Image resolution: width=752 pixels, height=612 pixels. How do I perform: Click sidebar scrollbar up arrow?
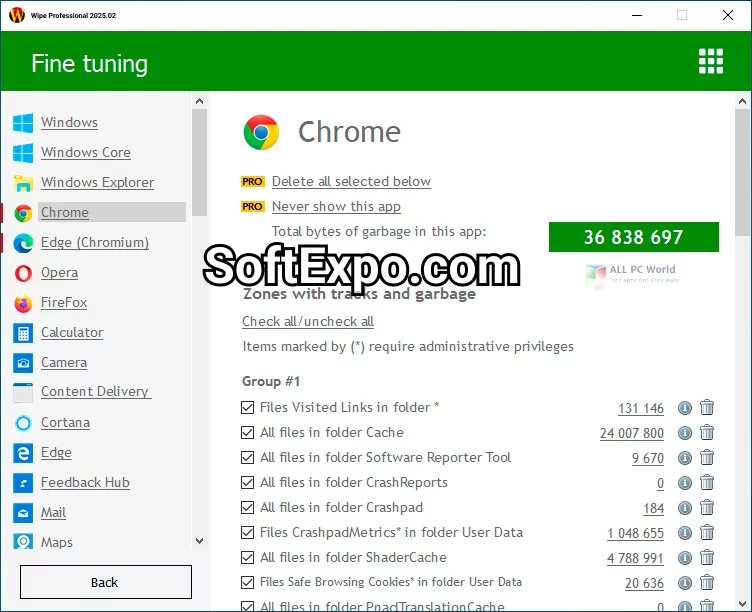[200, 101]
